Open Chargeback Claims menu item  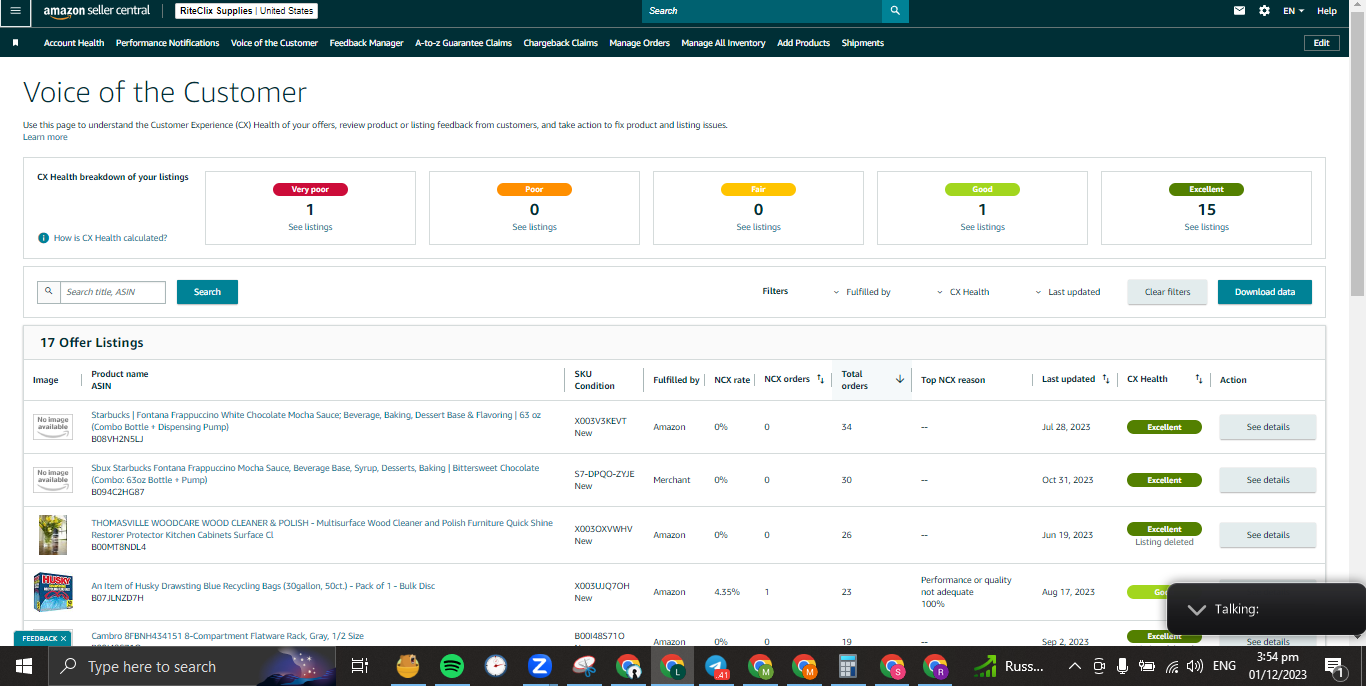[560, 43]
